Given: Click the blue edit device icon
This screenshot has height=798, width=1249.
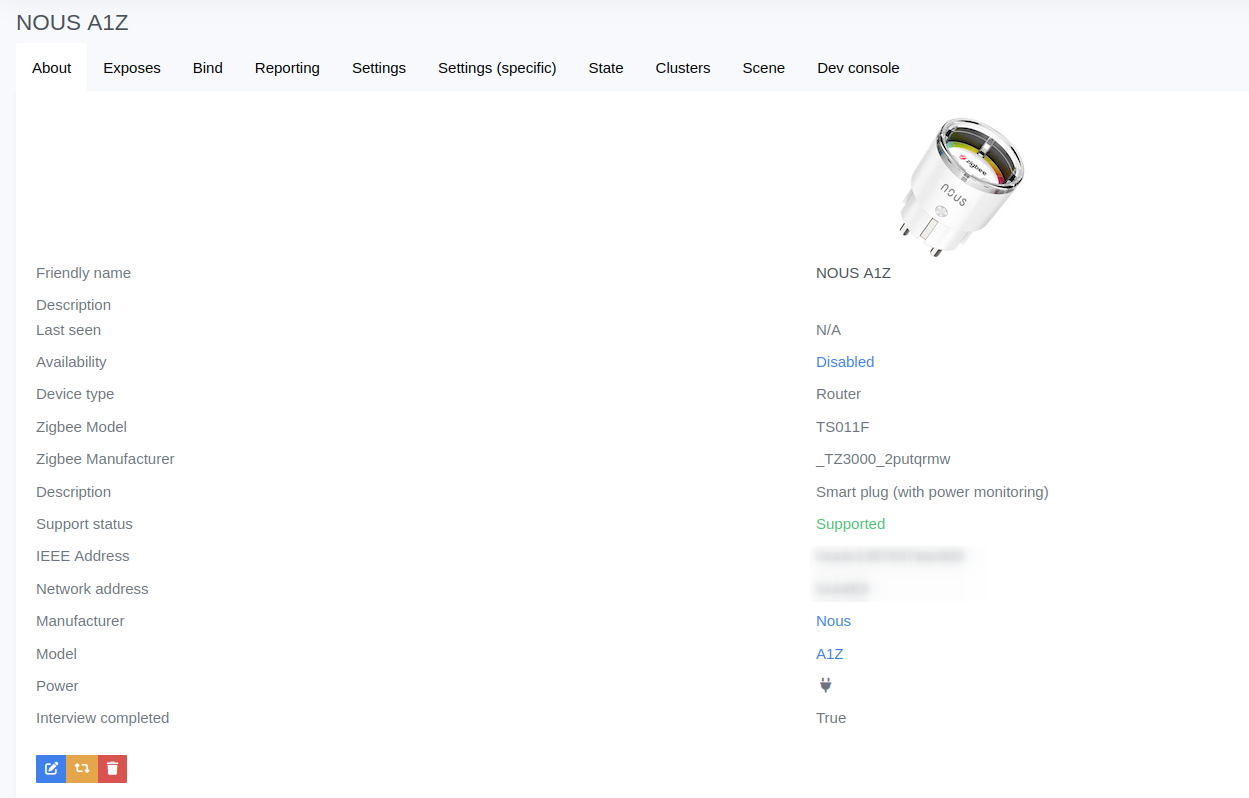Looking at the screenshot, I should click(51, 768).
